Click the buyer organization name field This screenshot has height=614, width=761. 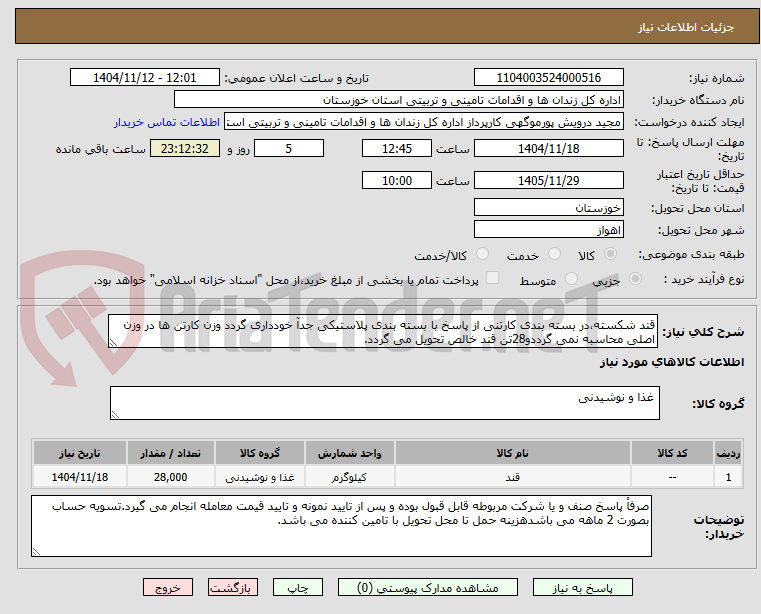(x=399, y=100)
